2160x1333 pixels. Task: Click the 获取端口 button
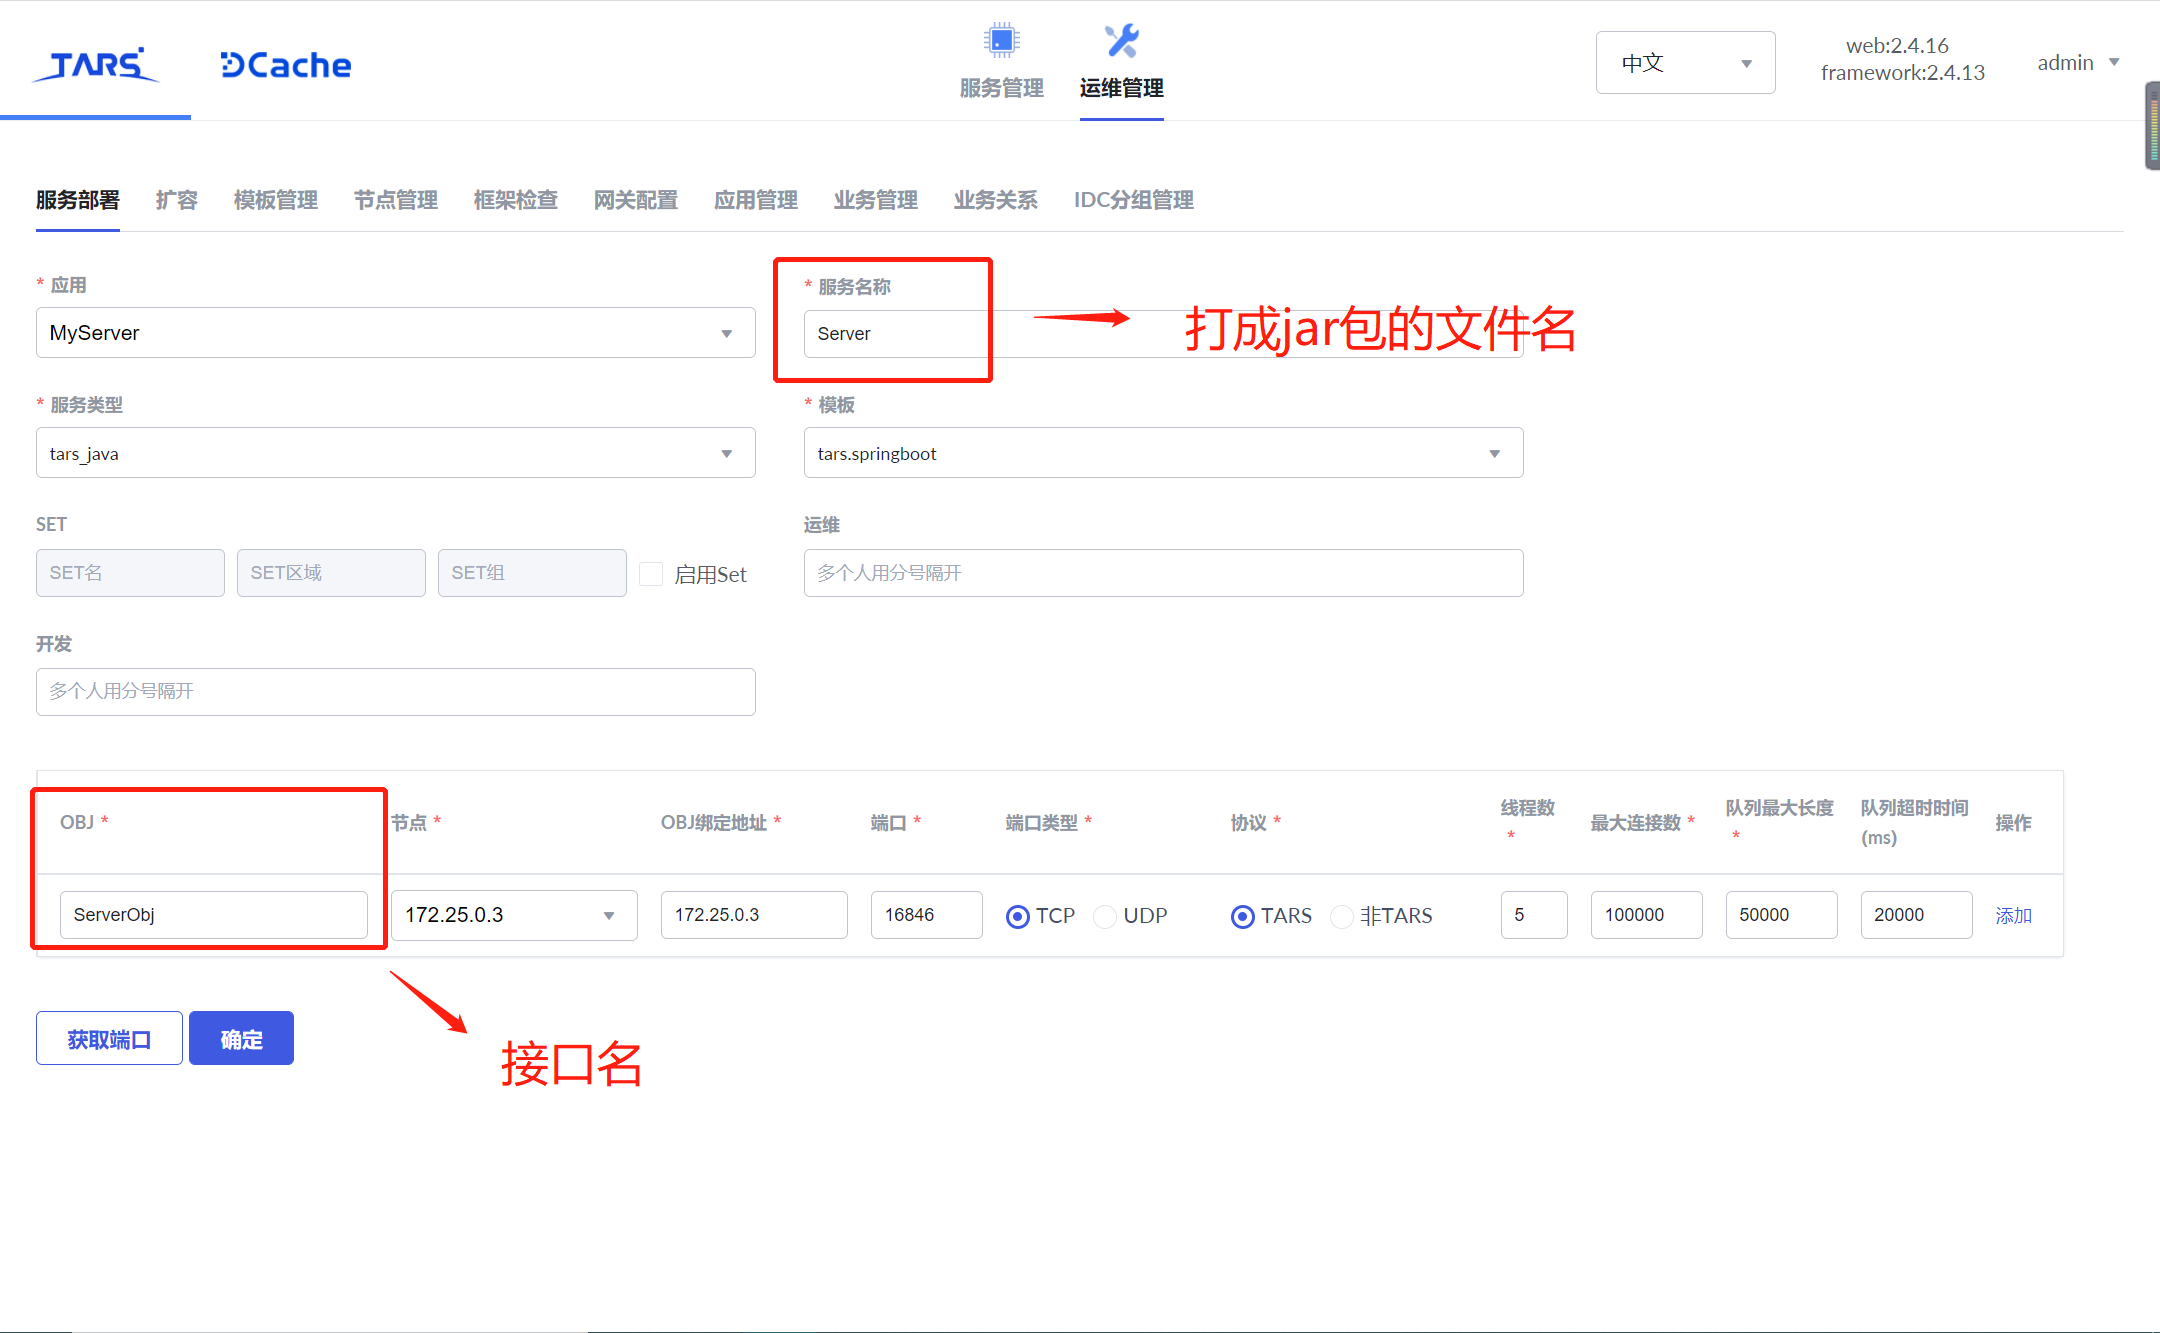point(108,1037)
